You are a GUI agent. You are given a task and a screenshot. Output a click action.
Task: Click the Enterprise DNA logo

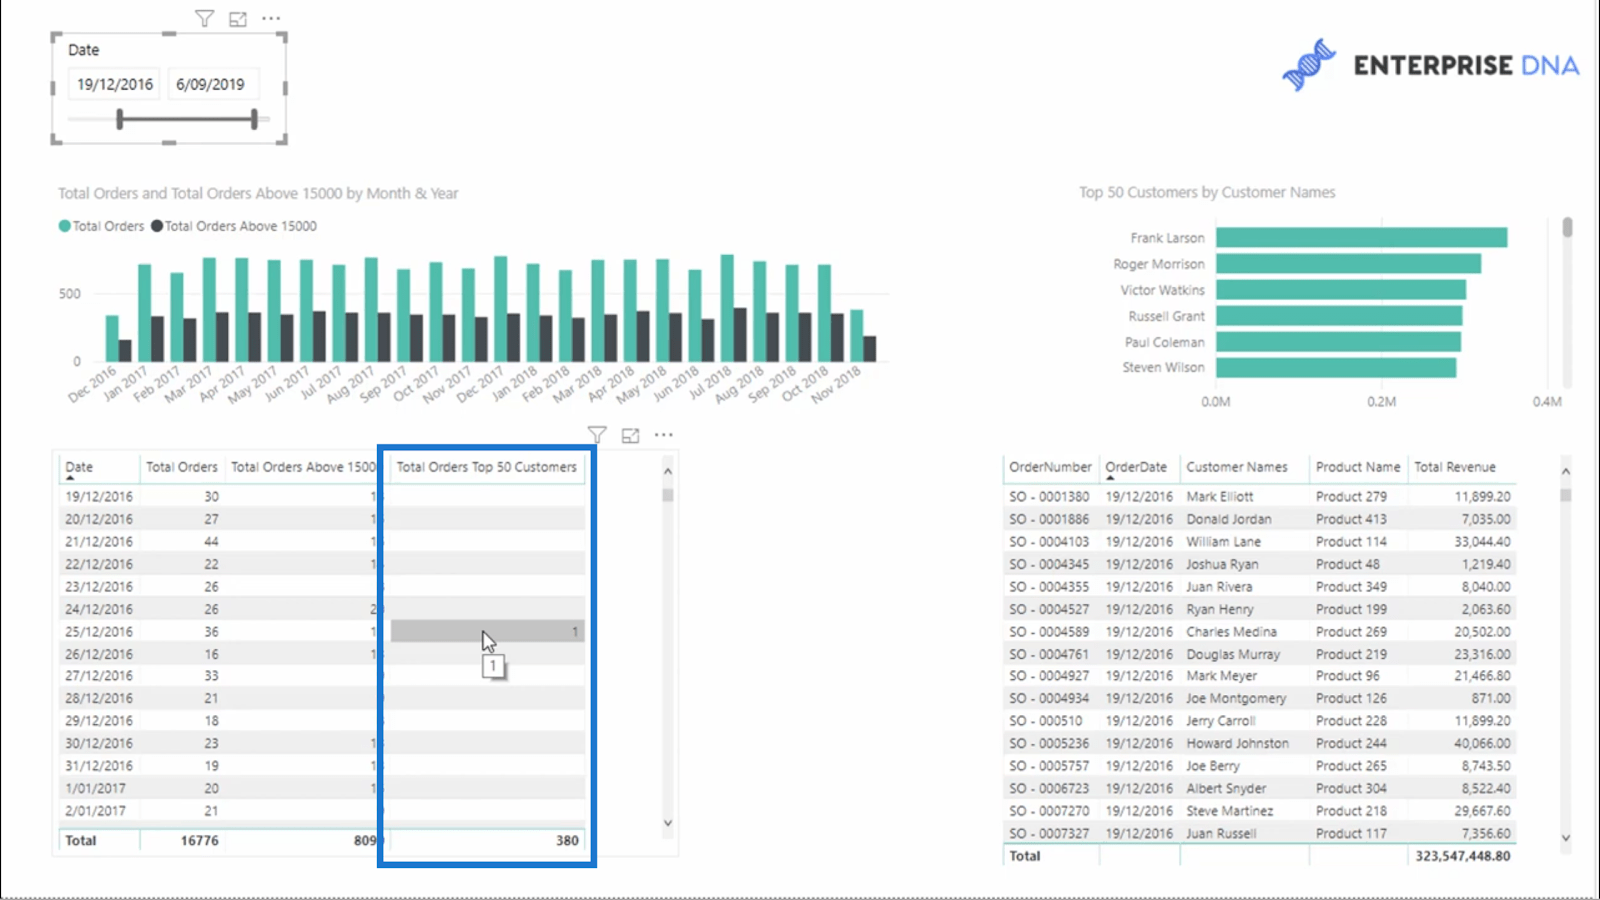[1431, 65]
